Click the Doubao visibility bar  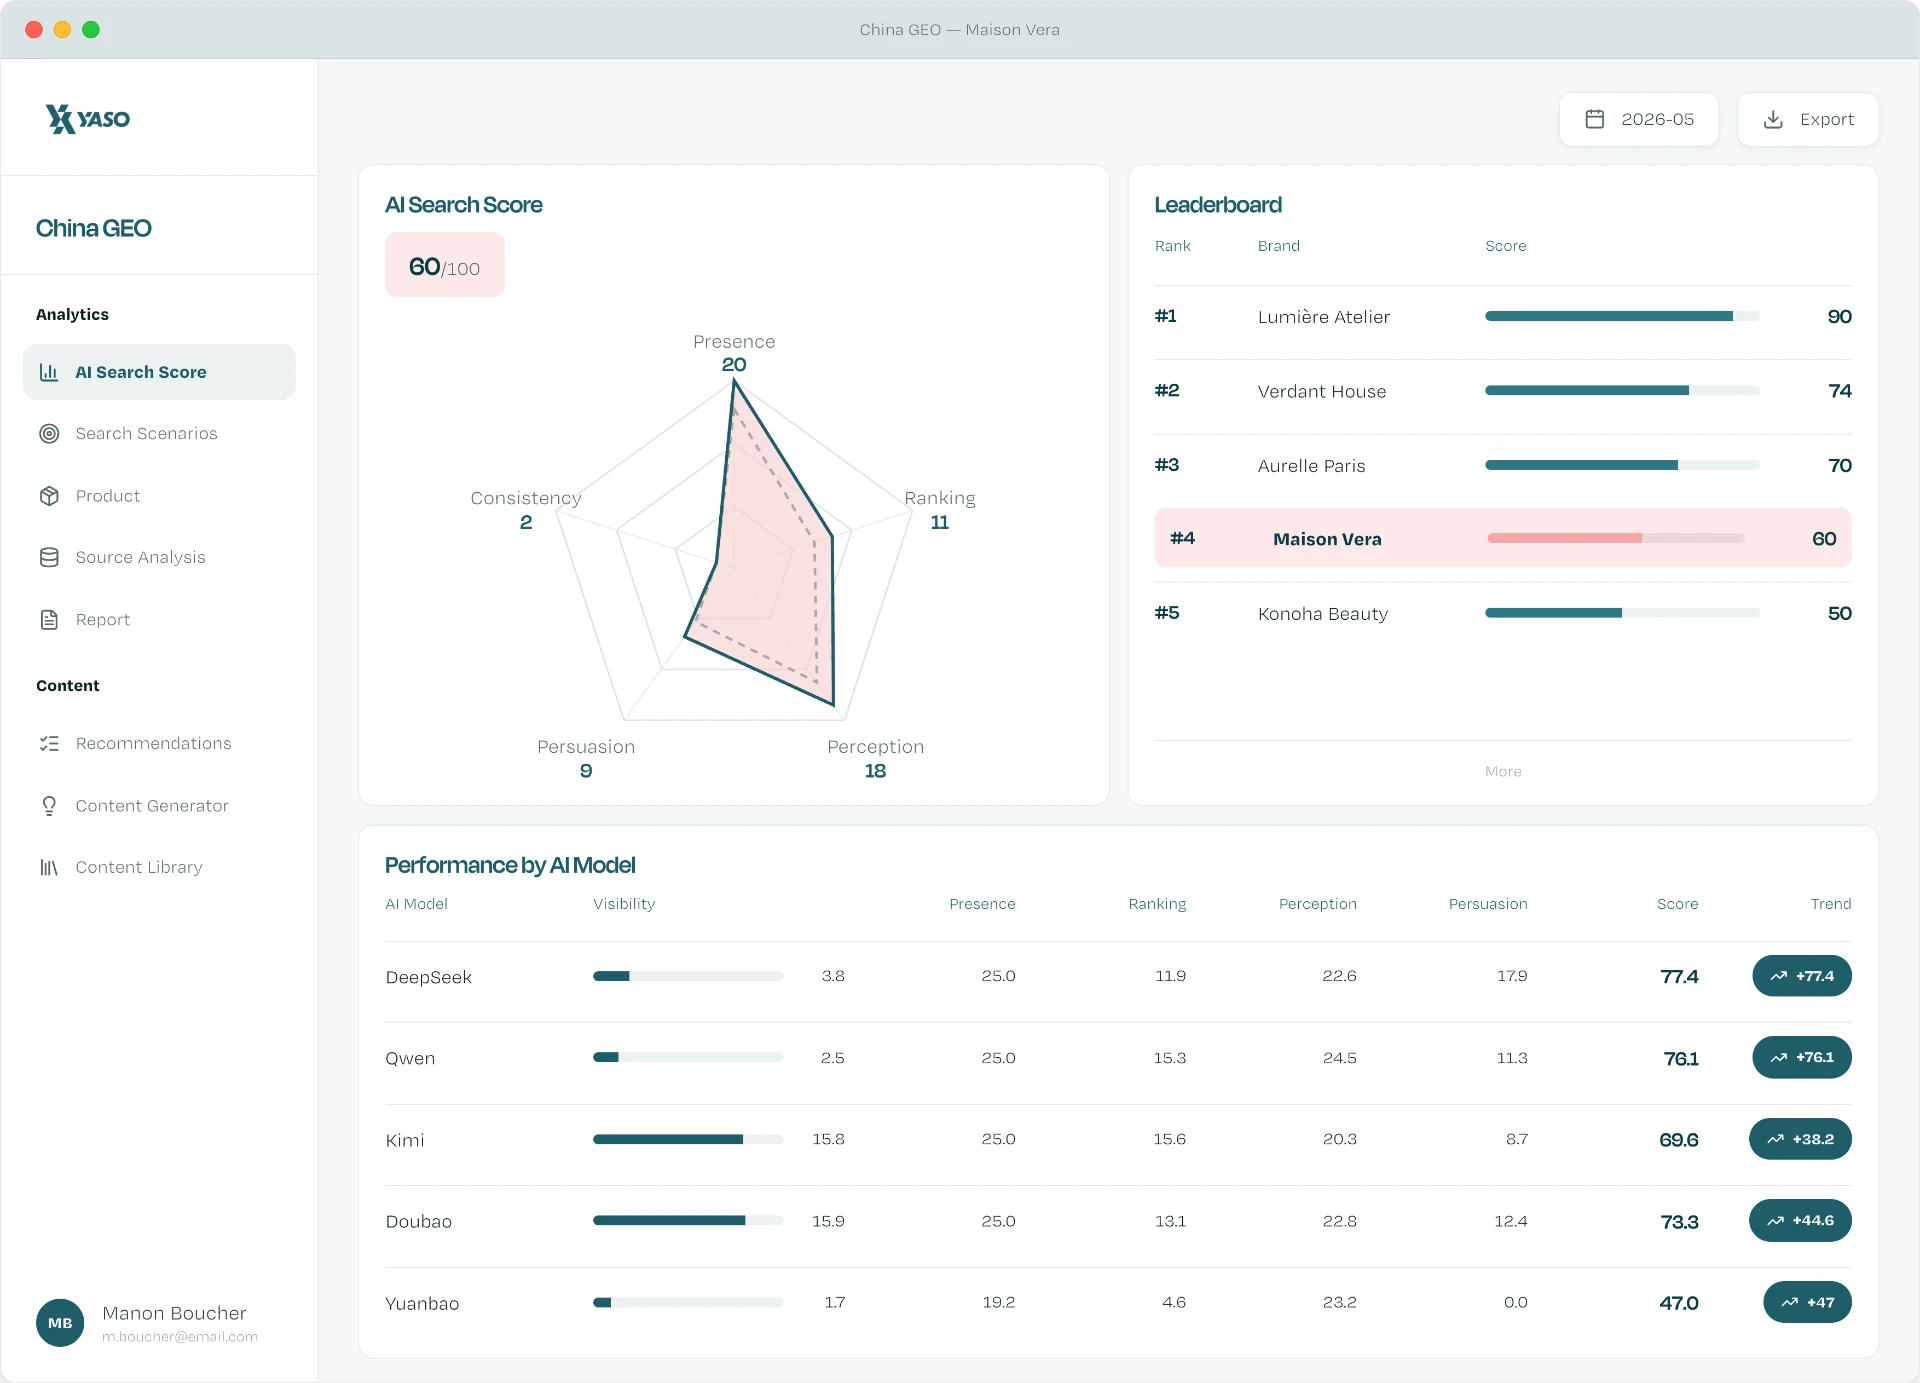pos(688,1220)
